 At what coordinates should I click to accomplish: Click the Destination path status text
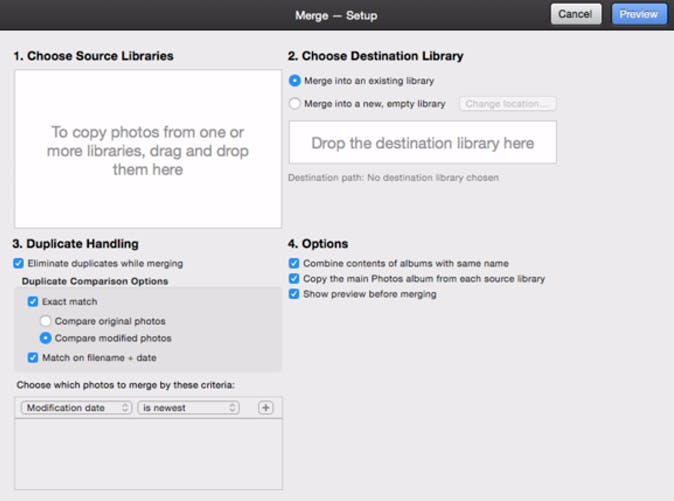[393, 178]
